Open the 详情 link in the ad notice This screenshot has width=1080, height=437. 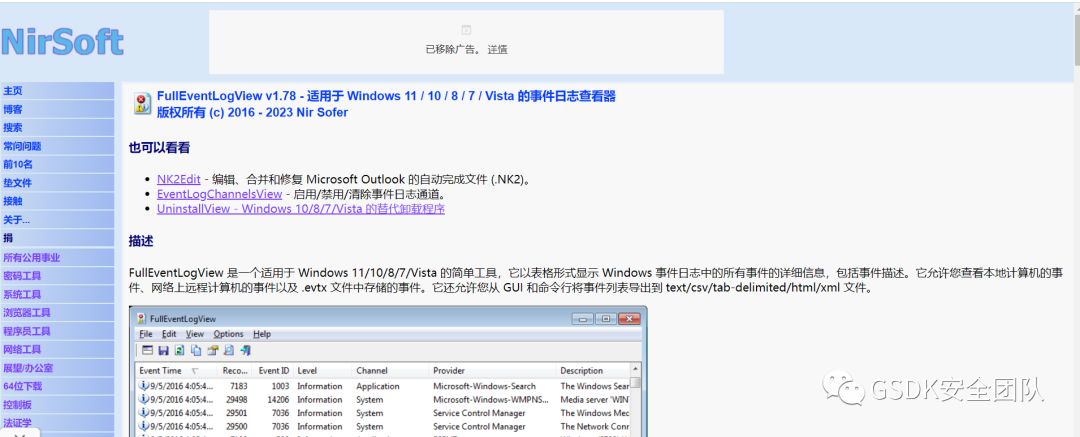coord(497,50)
